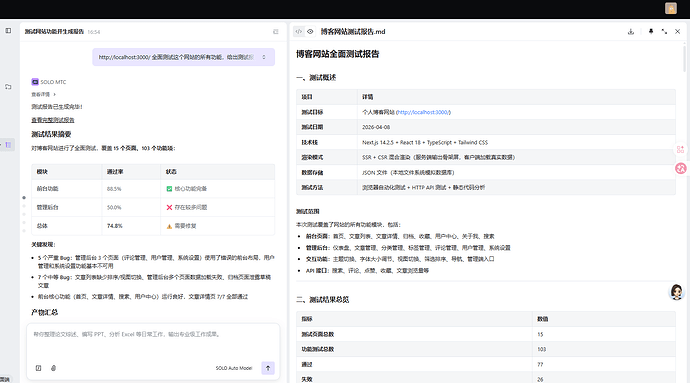Select the 管理后台 row in summary table
The image size is (690, 383).
(x=153, y=207)
